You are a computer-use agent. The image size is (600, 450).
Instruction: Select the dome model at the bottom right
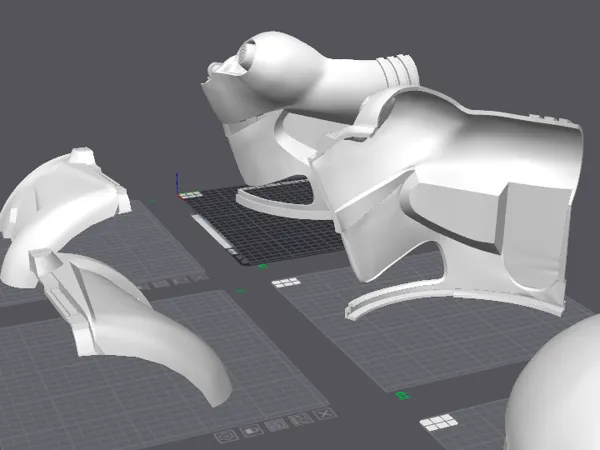559,390
